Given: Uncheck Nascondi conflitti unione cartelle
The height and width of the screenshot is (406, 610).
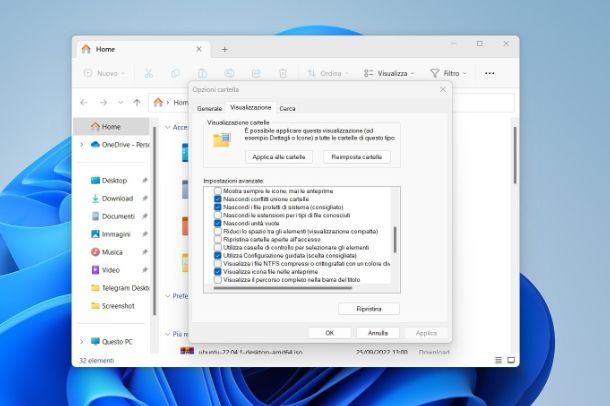Looking at the screenshot, I should coord(218,199).
